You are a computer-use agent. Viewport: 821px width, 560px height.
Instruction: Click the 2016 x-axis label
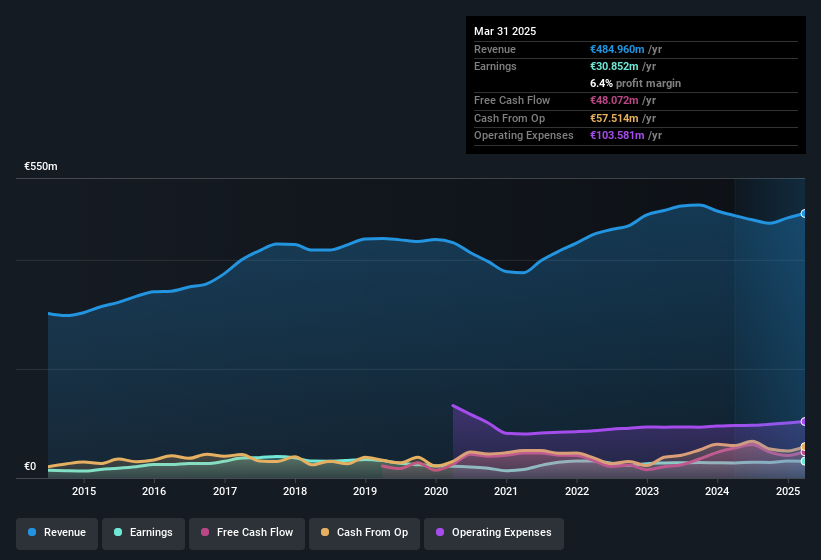click(x=154, y=491)
